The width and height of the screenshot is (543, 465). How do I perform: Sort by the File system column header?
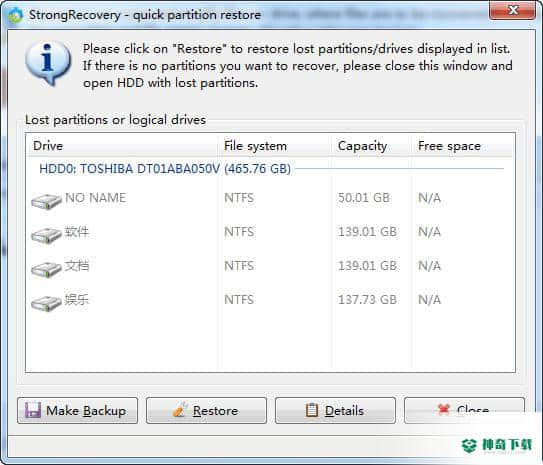(274, 146)
